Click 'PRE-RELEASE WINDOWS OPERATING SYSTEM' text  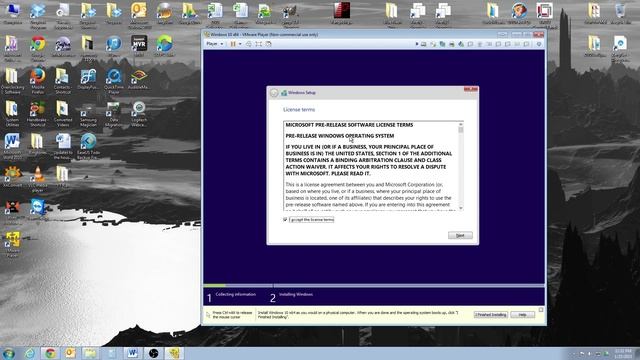tap(340, 136)
